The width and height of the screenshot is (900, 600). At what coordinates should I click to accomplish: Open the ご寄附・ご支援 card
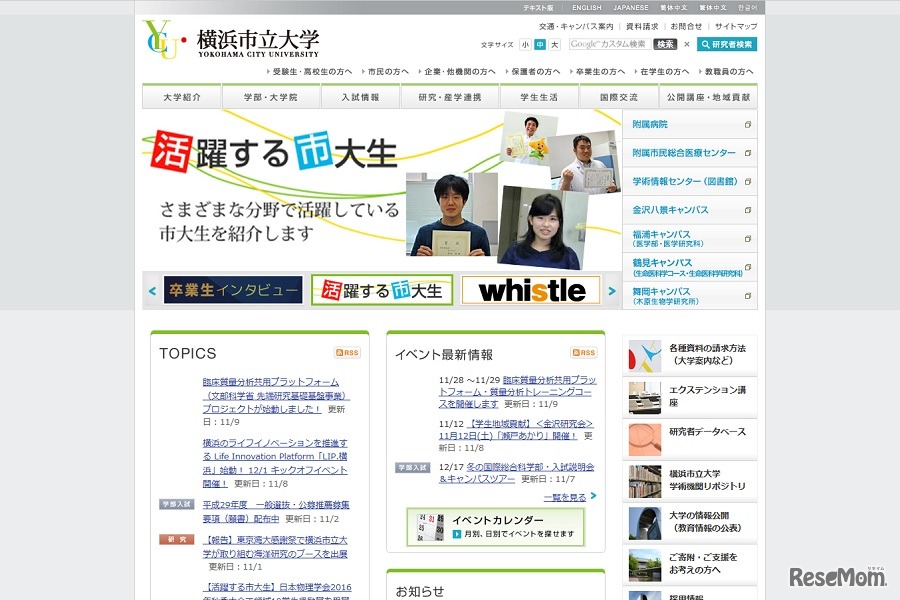click(x=690, y=564)
